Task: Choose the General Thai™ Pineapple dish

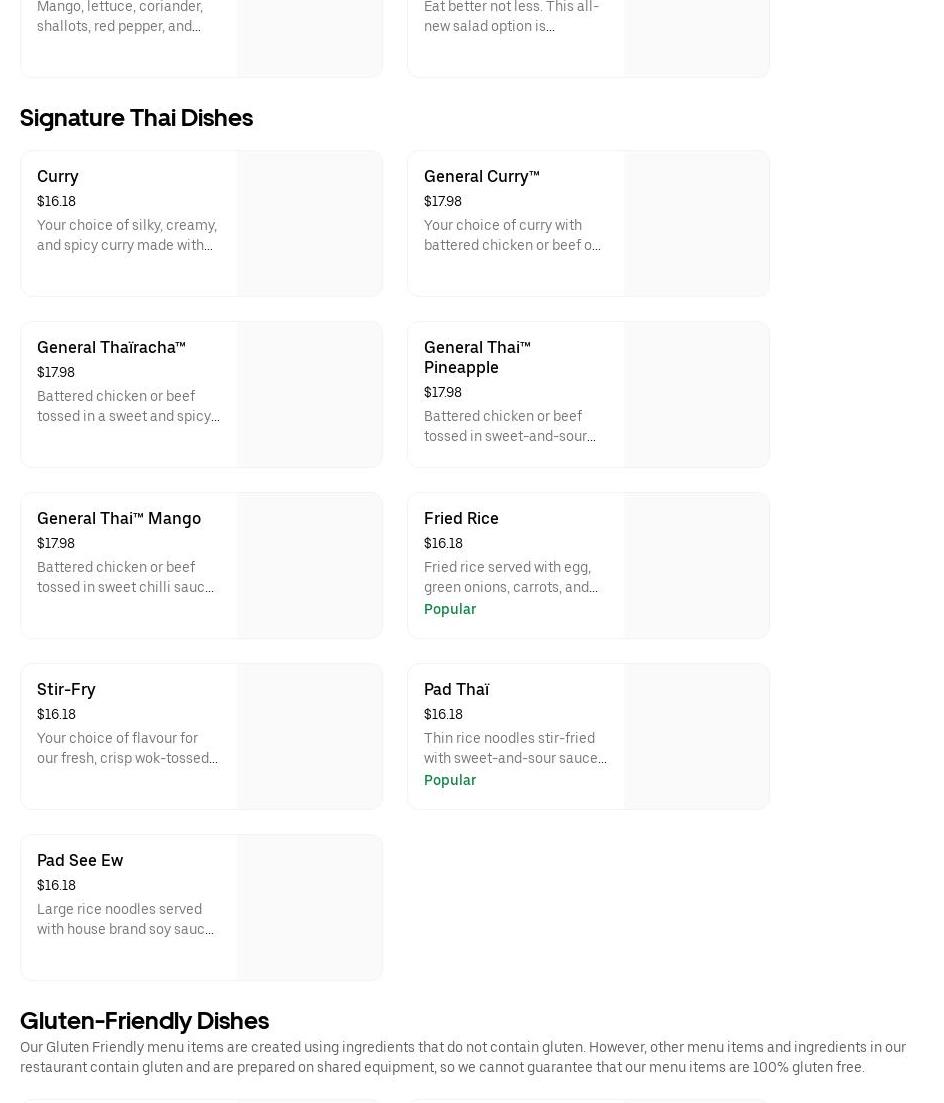Action: click(x=477, y=358)
